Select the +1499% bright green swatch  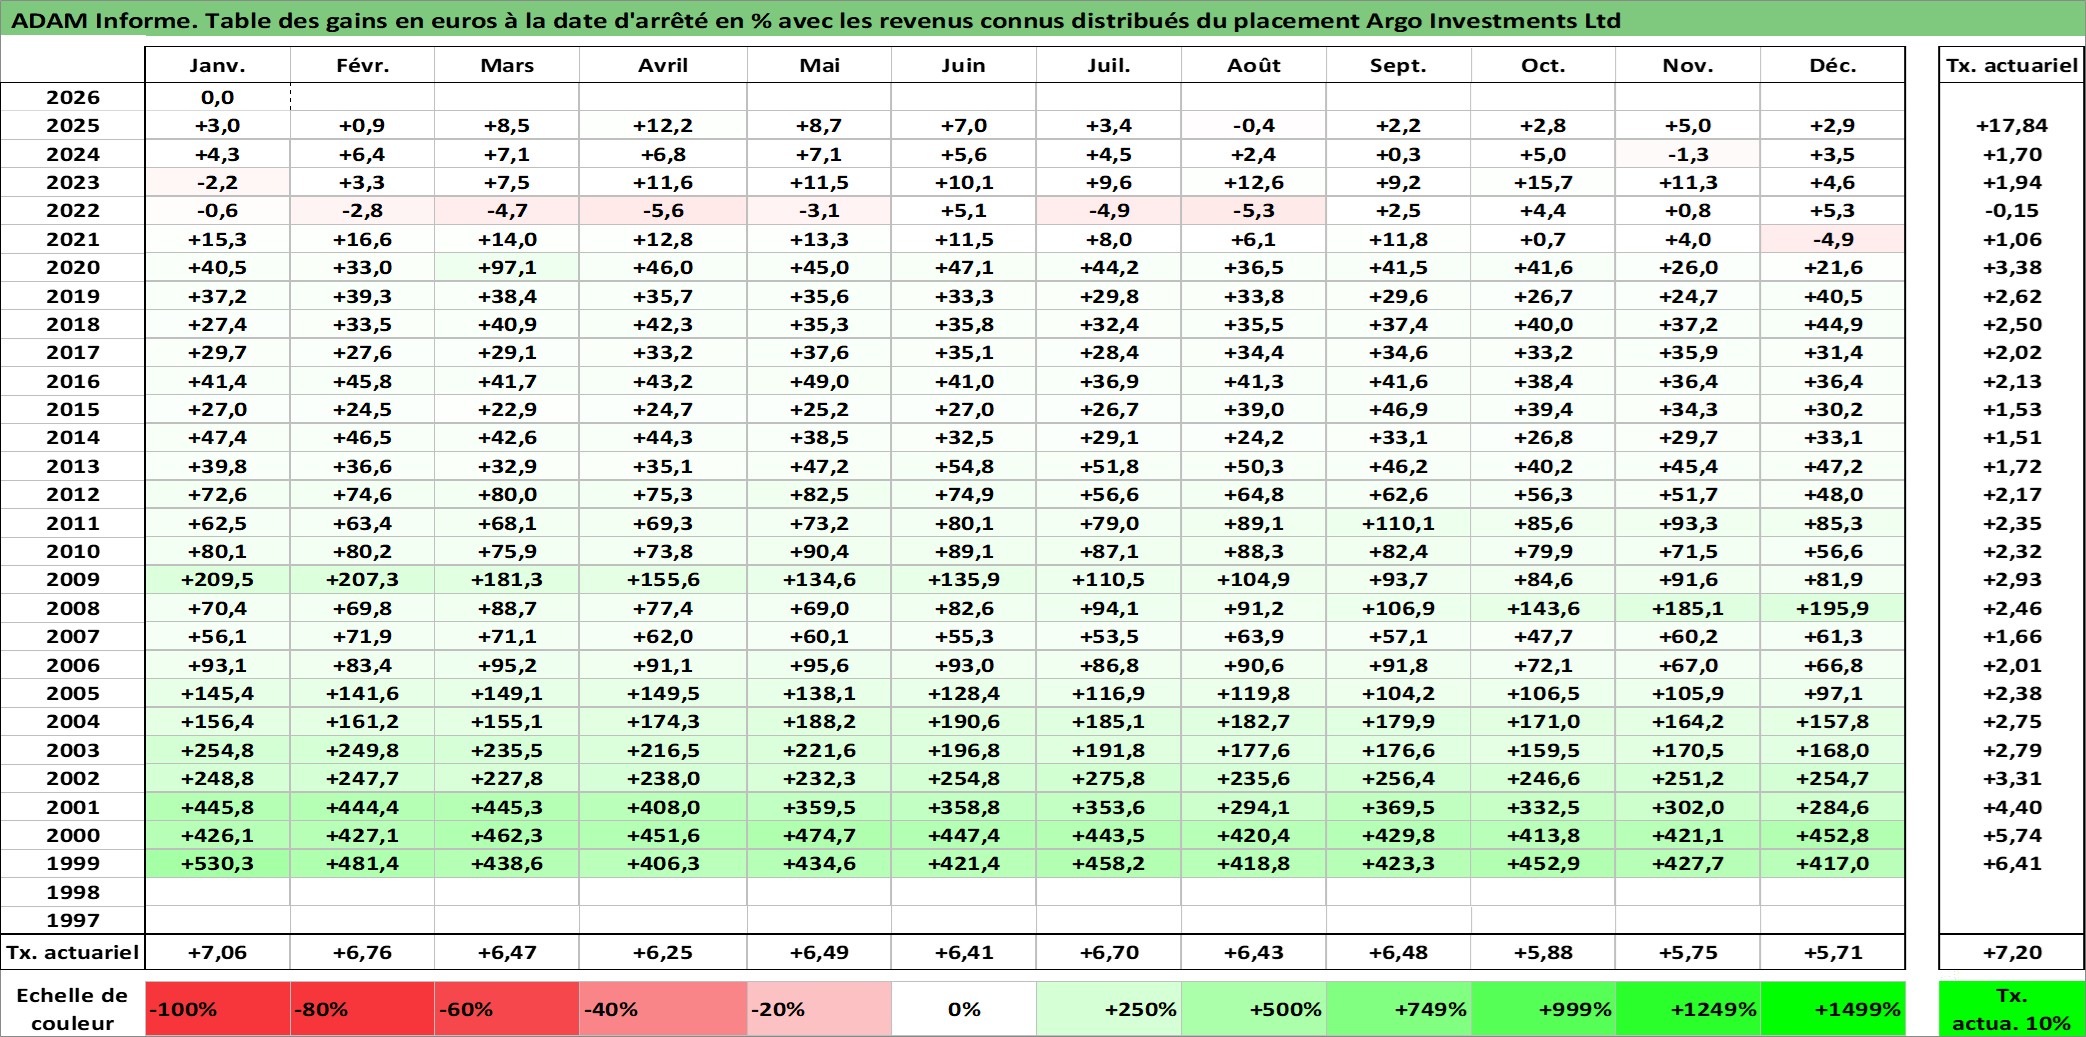point(1833,1009)
